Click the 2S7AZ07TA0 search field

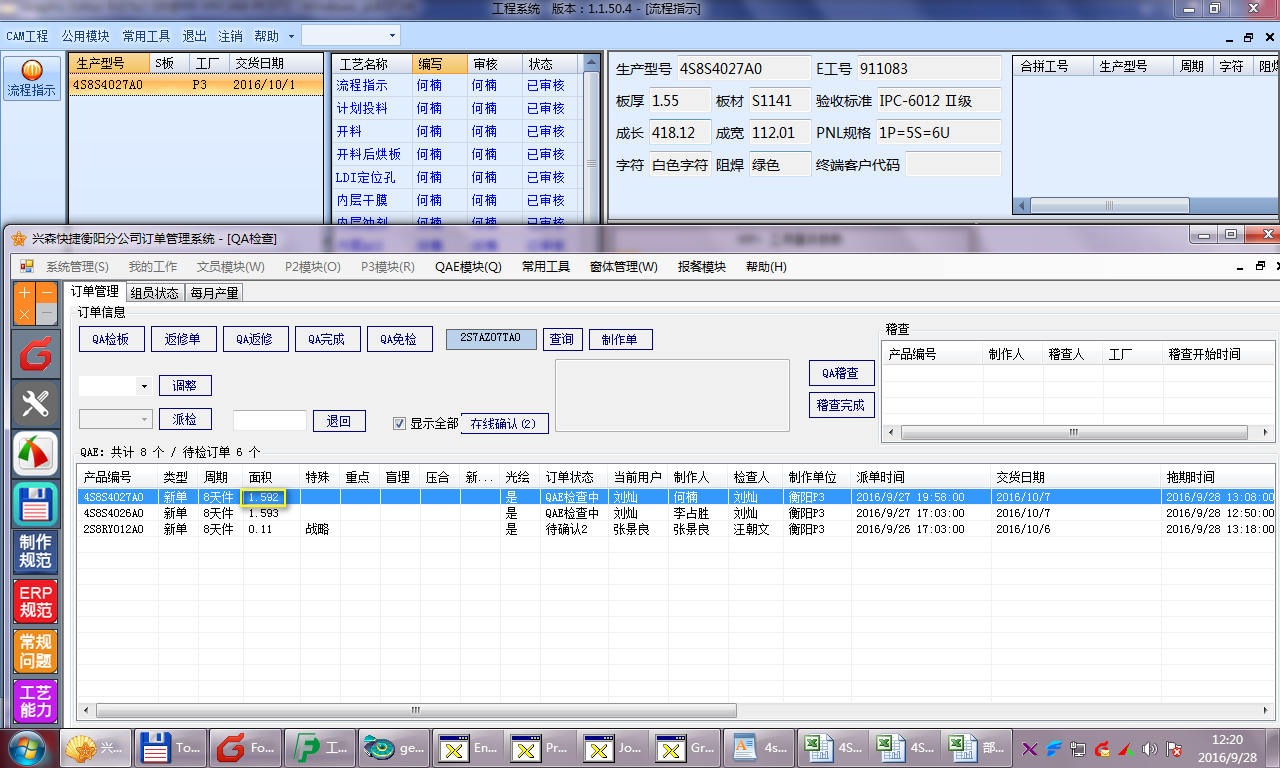click(x=491, y=339)
